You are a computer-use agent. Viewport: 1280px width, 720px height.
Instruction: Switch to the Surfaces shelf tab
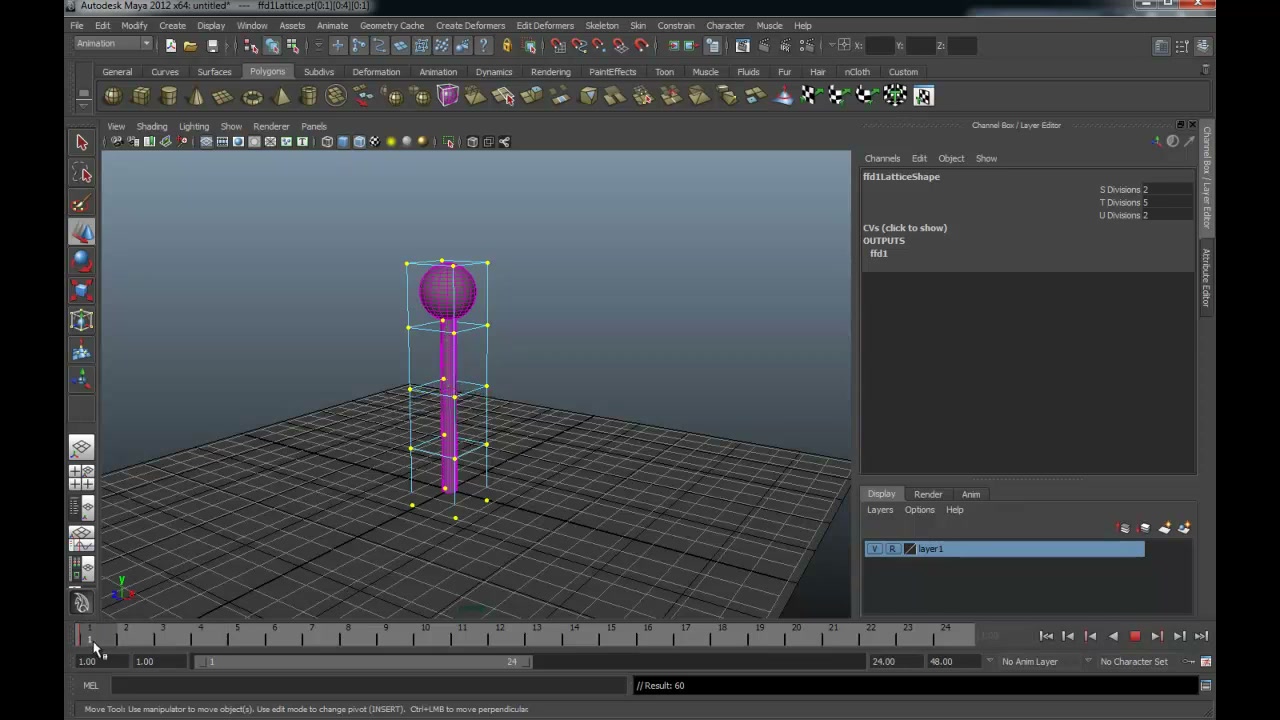[214, 72]
